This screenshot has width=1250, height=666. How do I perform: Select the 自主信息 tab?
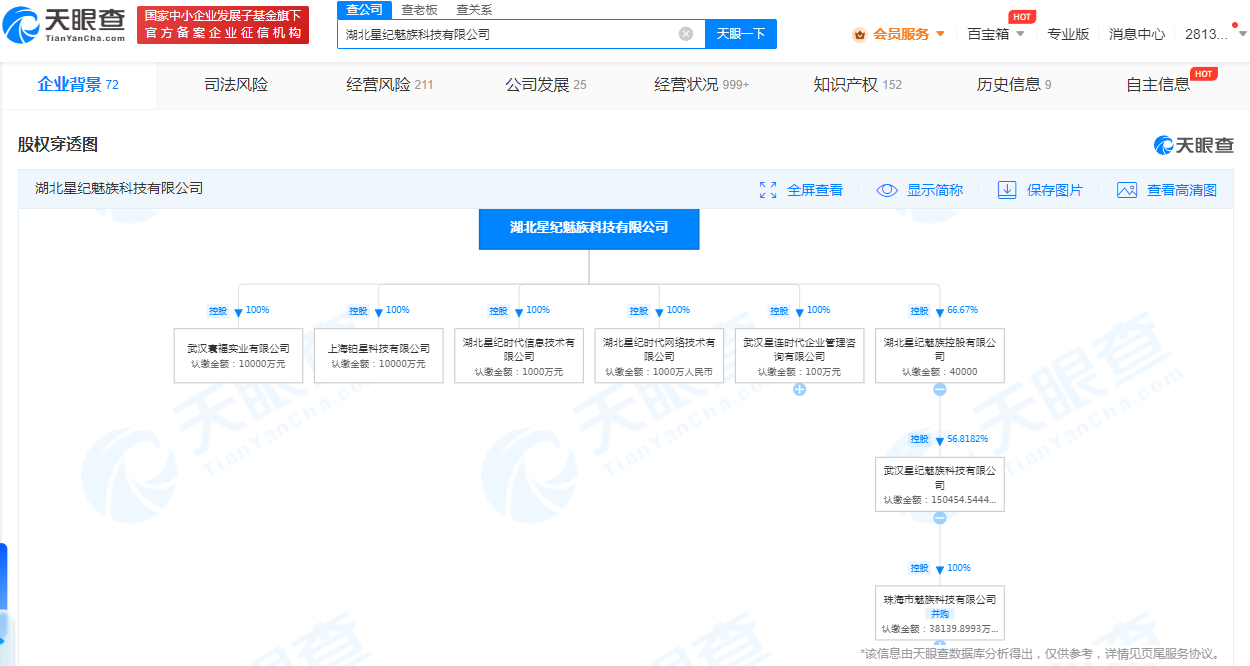pyautogui.click(x=1159, y=85)
